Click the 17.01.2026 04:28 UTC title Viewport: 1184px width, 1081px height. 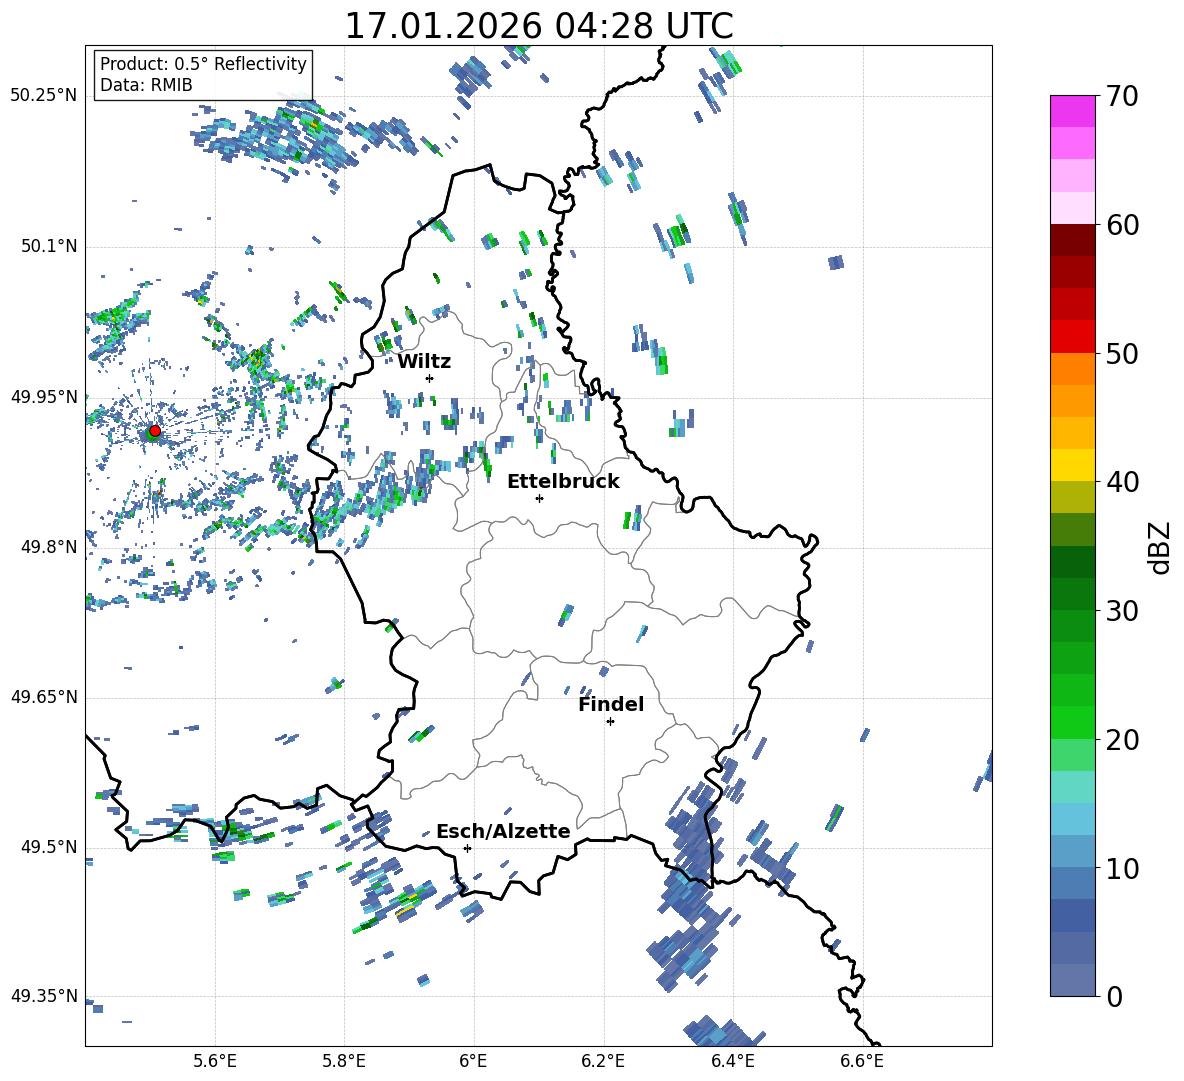click(x=538, y=25)
